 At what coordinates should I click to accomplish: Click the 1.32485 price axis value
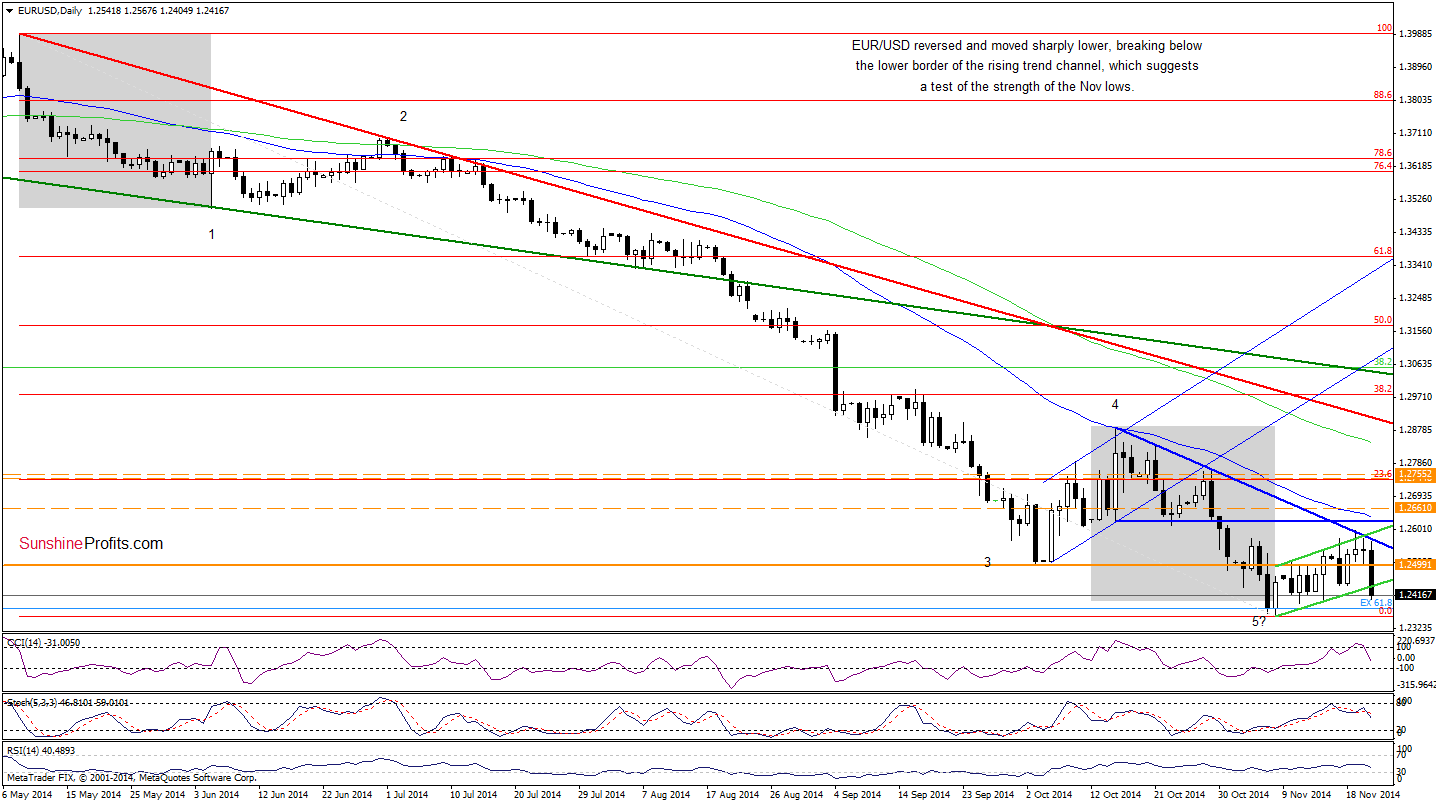pos(1417,298)
